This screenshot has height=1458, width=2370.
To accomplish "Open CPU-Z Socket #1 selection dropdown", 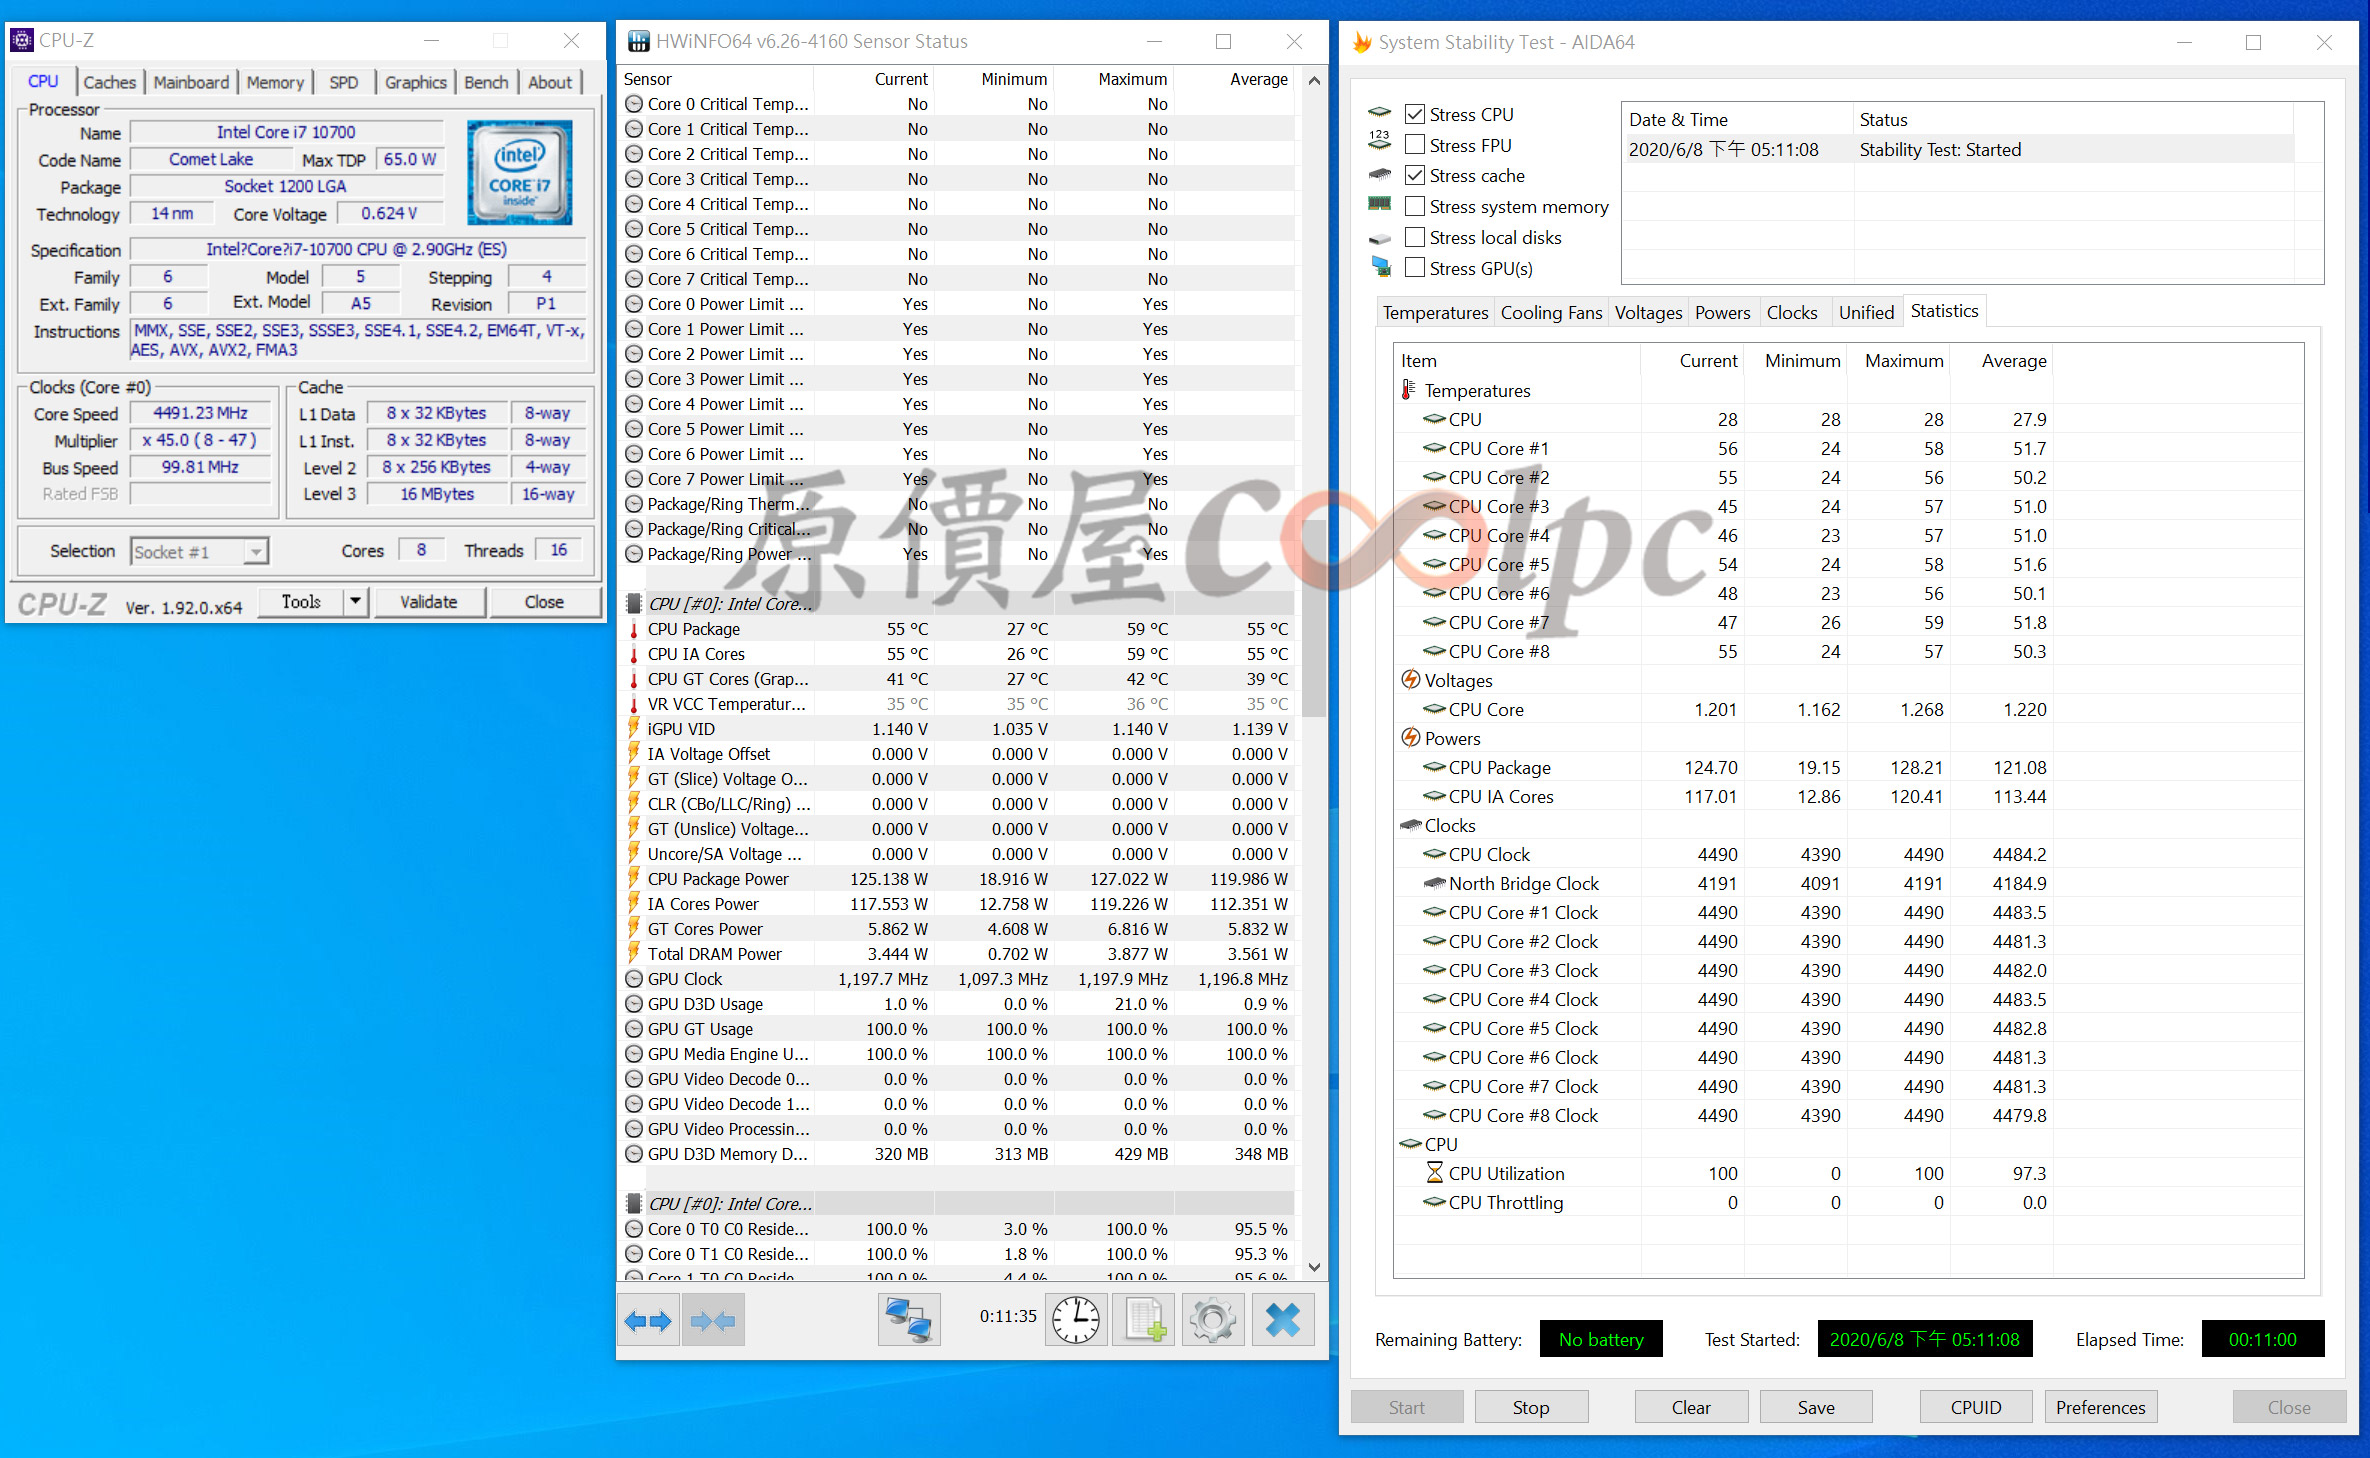I will (200, 551).
